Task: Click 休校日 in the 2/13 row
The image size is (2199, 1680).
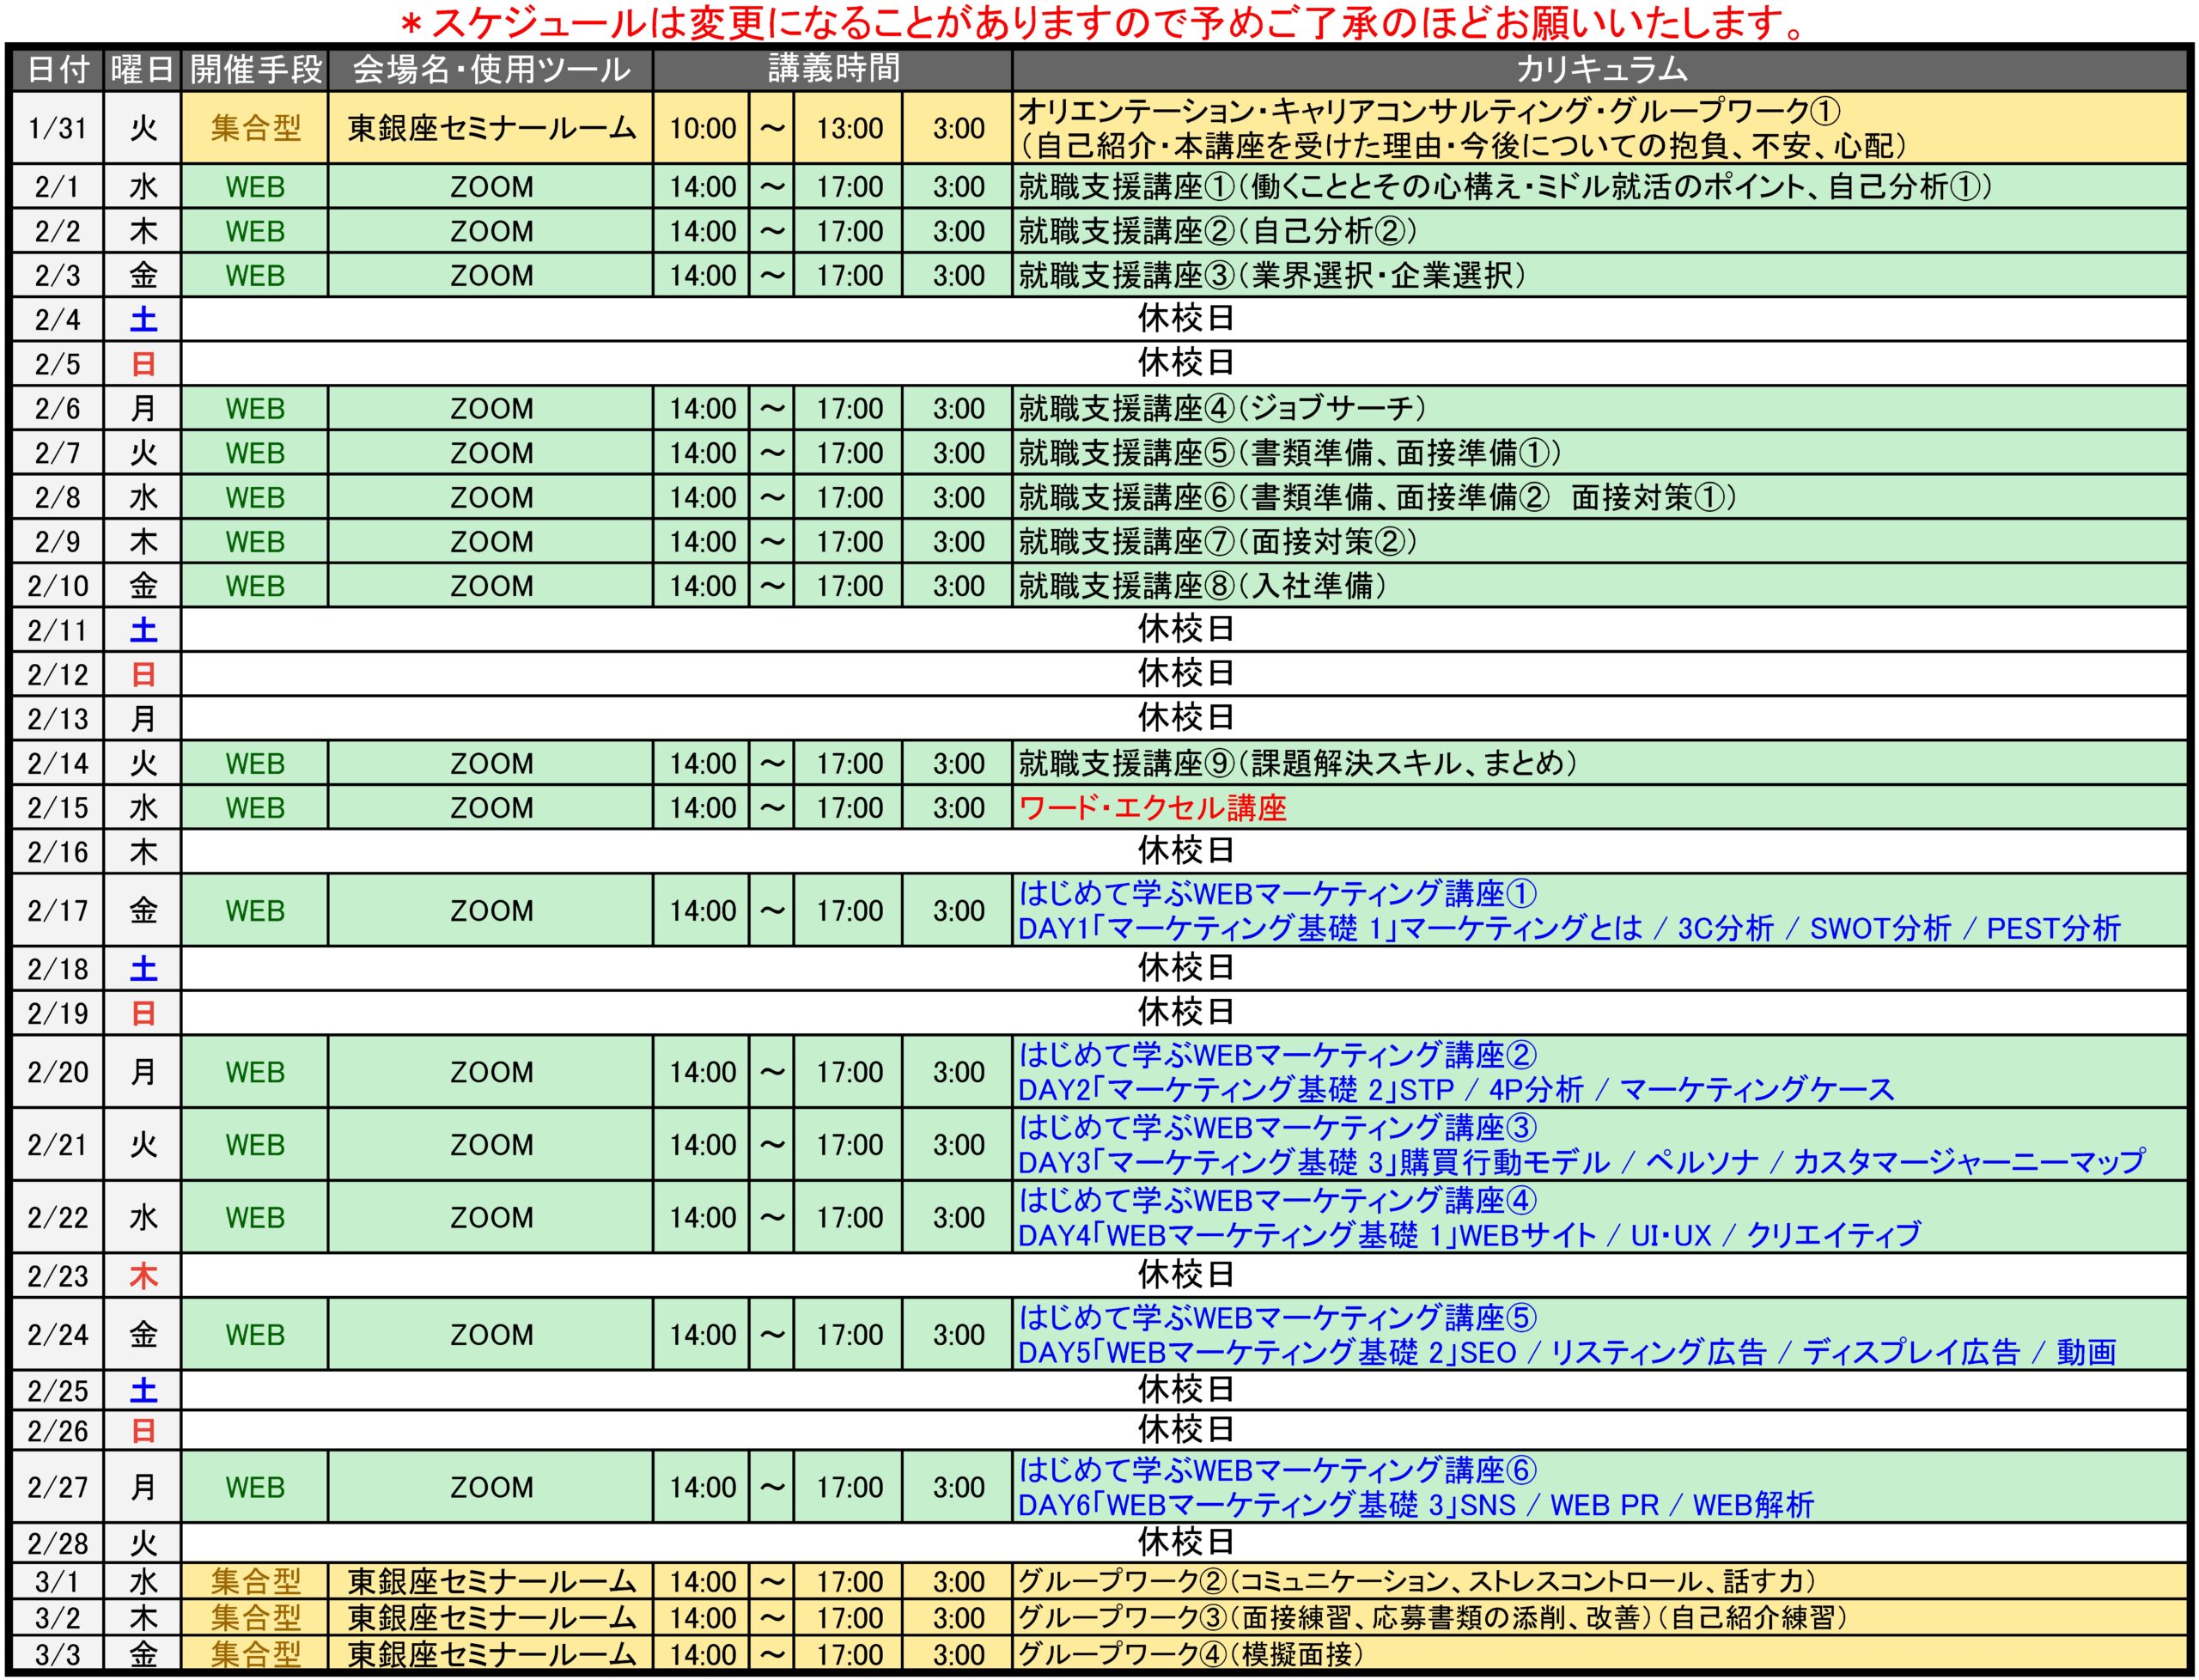Action: [x=1185, y=717]
